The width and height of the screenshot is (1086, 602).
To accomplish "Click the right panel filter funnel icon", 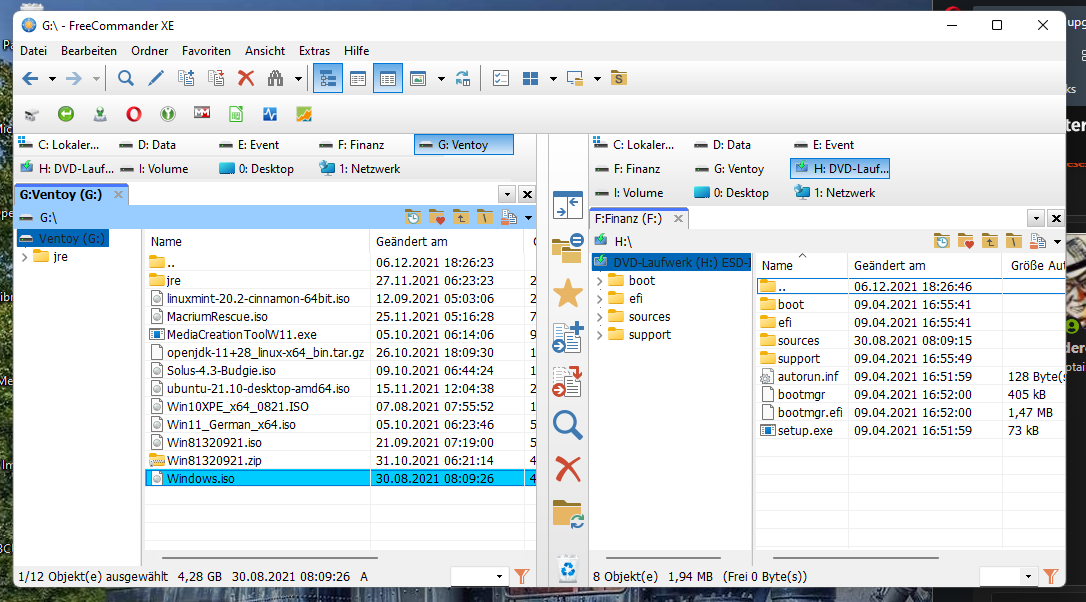I will pyautogui.click(x=1051, y=576).
